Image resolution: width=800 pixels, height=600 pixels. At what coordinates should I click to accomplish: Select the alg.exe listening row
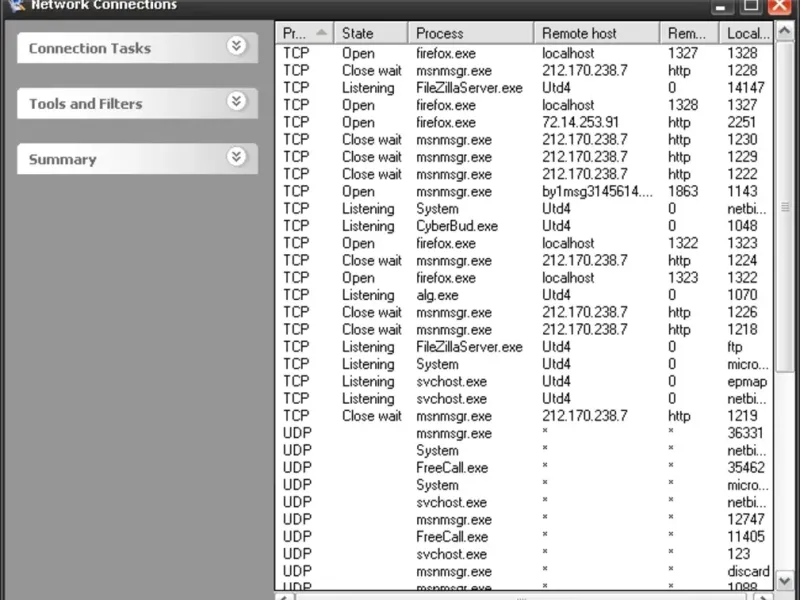point(524,295)
